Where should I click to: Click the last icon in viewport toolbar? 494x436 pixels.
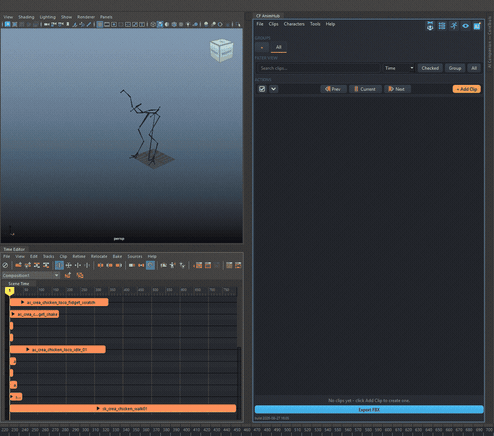click(238, 24)
